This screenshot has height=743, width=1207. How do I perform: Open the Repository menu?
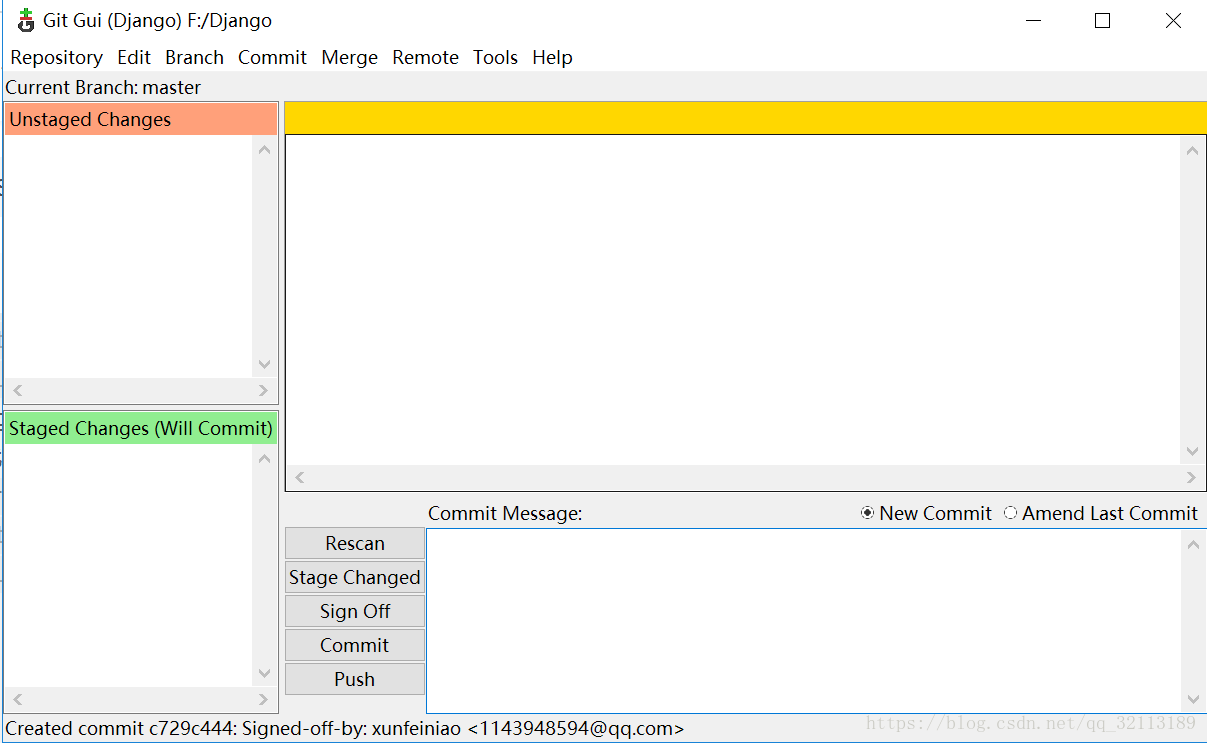[56, 57]
